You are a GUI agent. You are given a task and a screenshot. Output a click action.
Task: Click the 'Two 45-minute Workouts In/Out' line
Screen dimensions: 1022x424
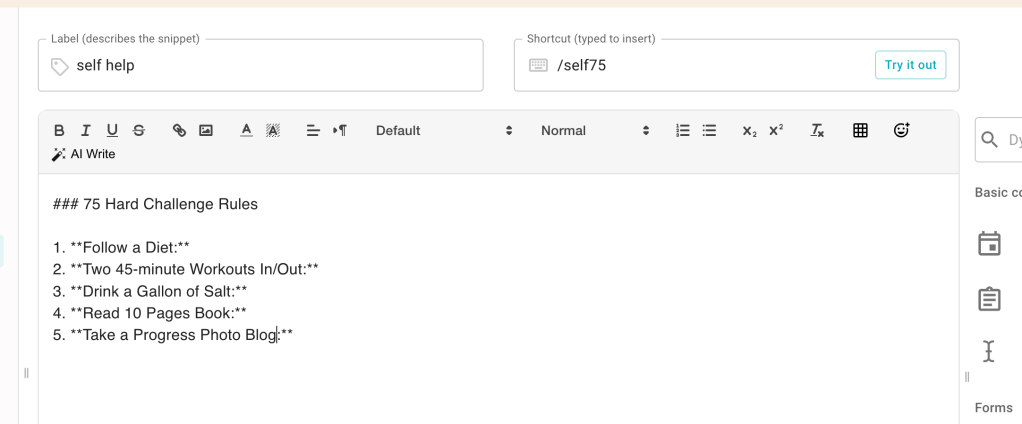click(186, 269)
